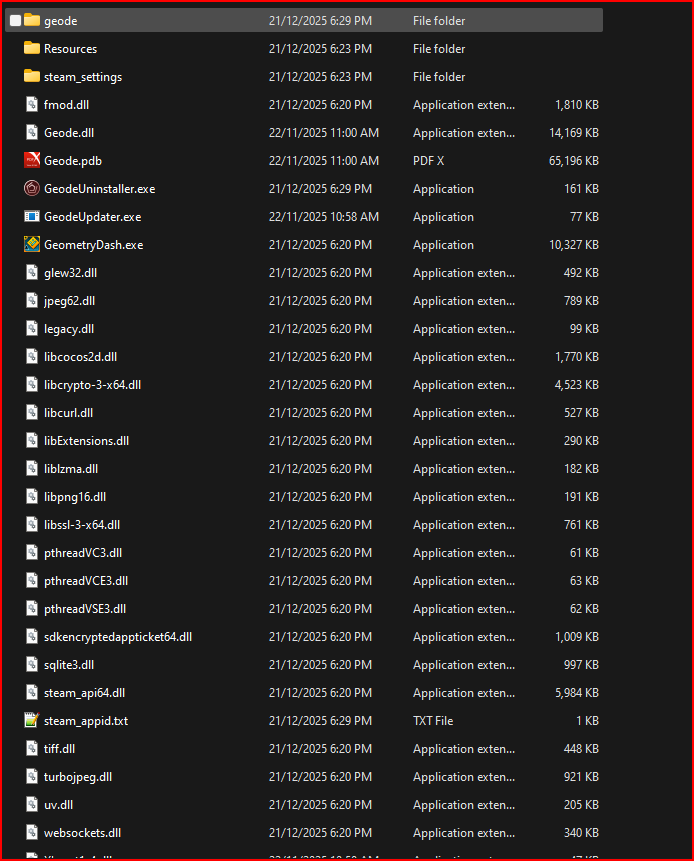
Task: Select libcocos2d.dll file name
Action: coord(80,357)
